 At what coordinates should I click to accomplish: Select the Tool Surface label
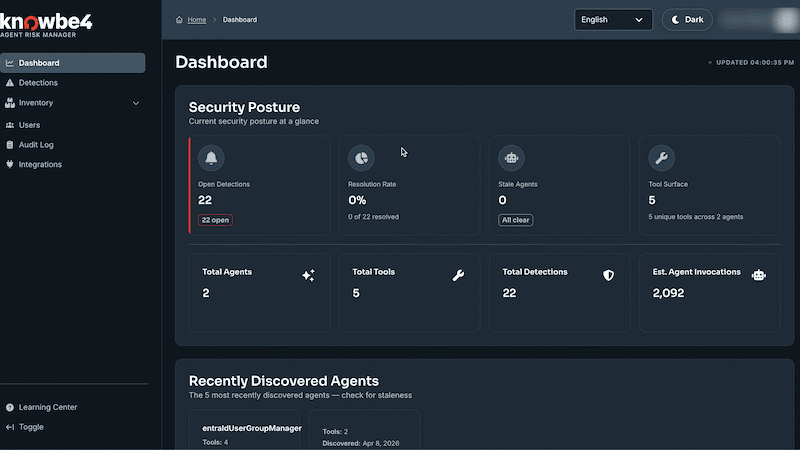[668, 184]
